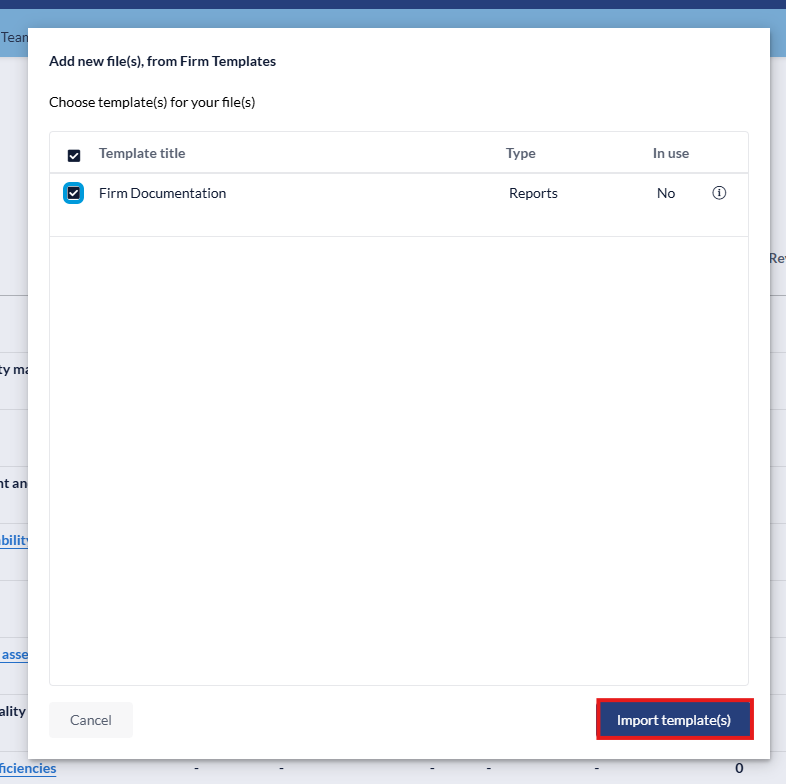Click the Choose template(s) instruction text

[152, 102]
